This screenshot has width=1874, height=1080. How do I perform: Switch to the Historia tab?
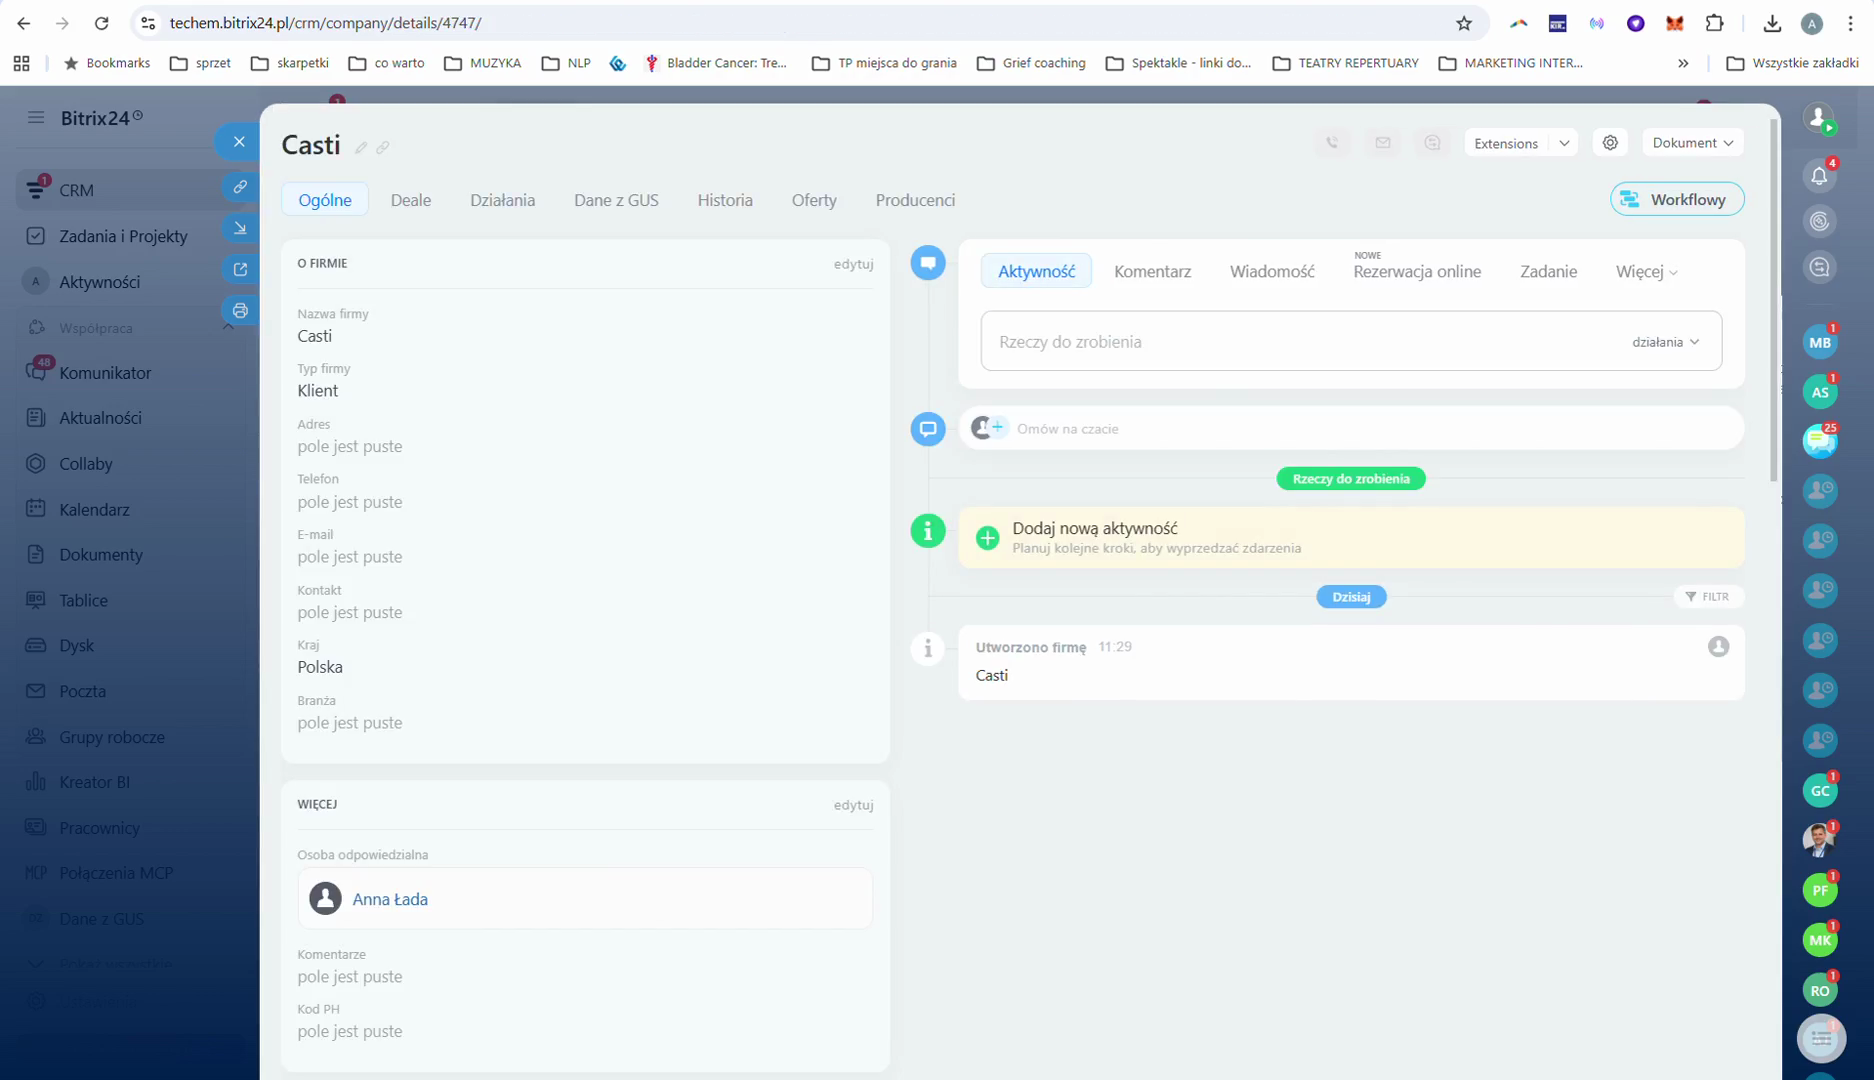pos(725,200)
